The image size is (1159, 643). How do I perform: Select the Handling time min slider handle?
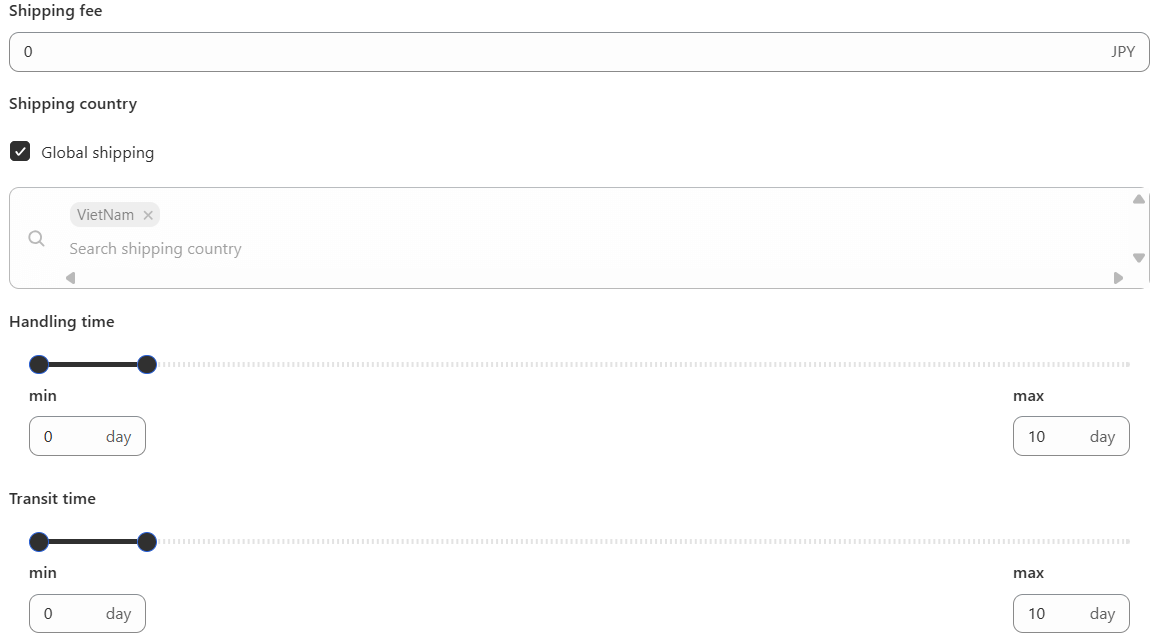[39, 364]
